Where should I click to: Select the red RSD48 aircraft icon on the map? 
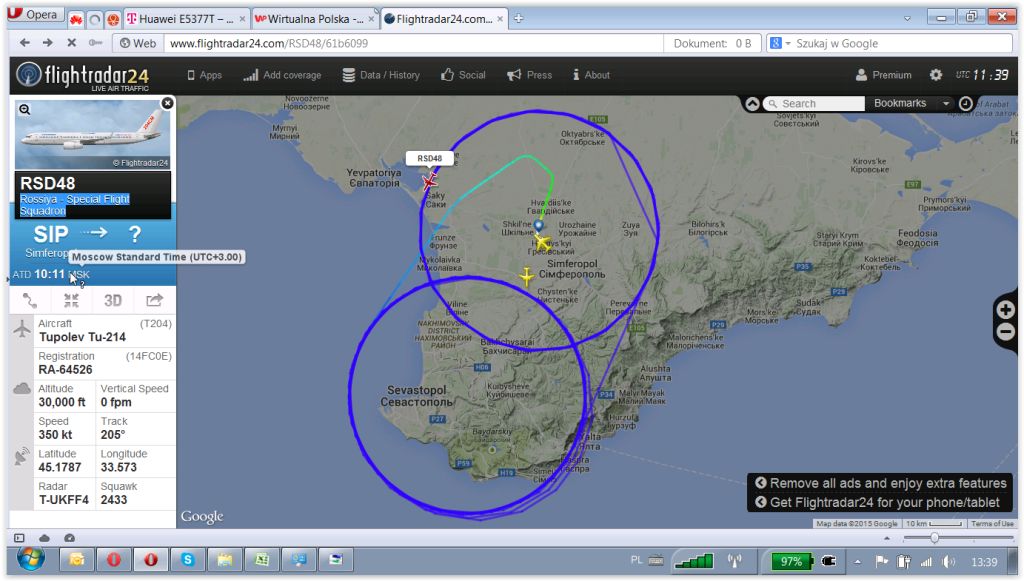click(430, 181)
